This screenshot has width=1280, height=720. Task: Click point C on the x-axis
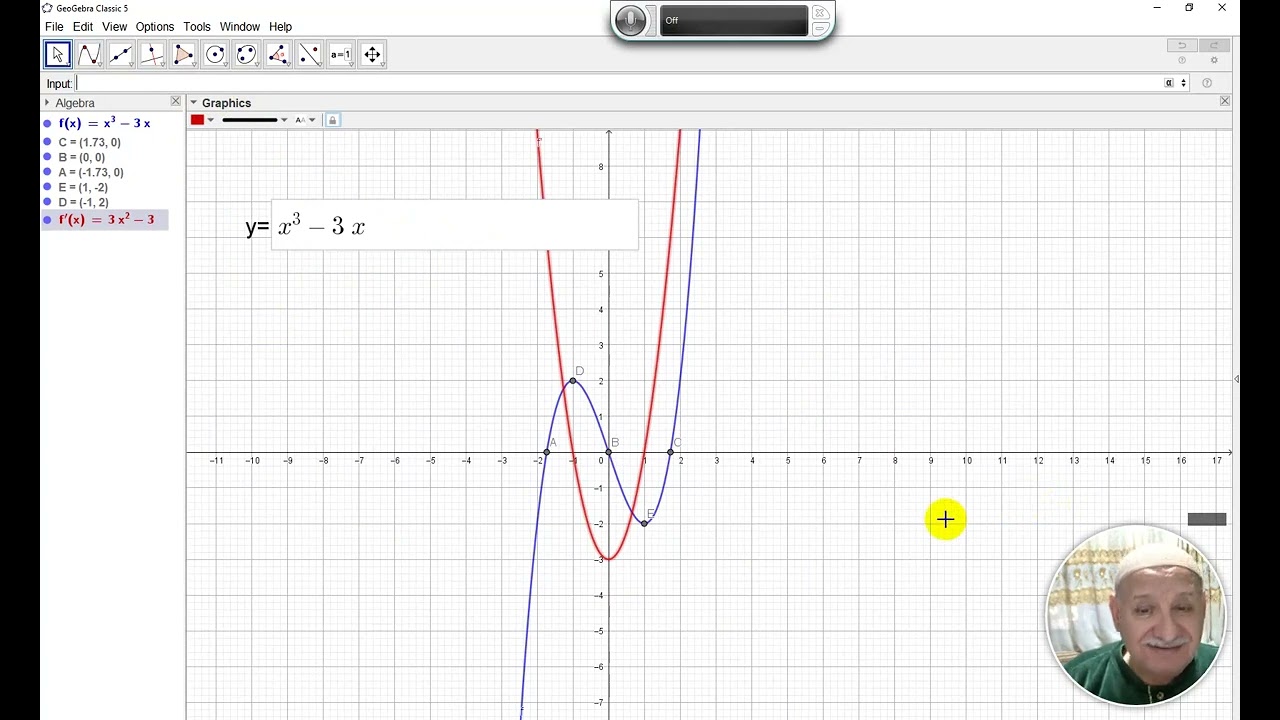click(671, 452)
